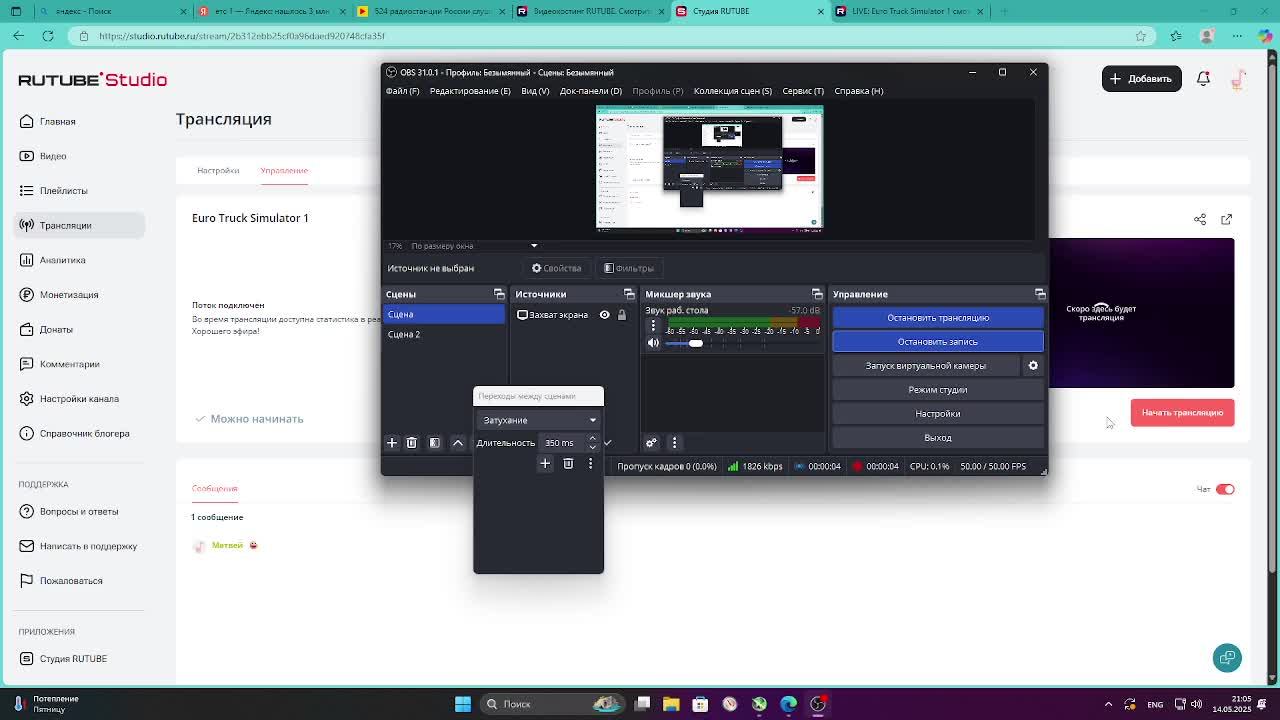Open the Редактирование menu in OBS
The height and width of the screenshot is (720, 1280).
470,91
